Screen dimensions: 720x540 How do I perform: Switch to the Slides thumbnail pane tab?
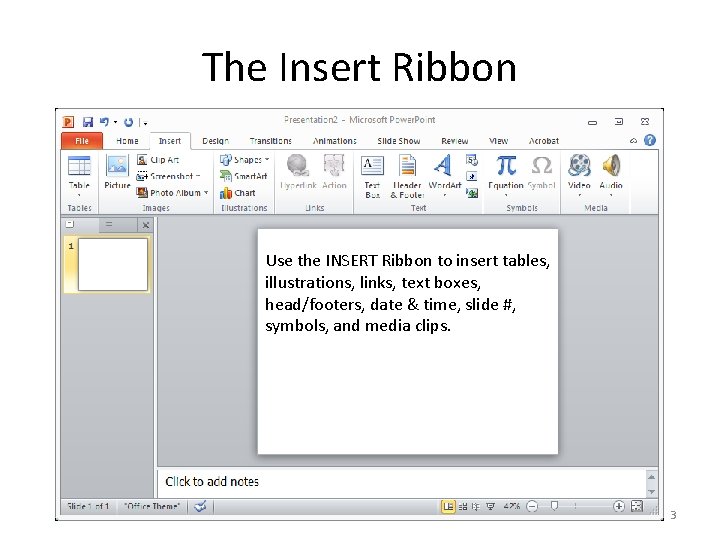(70, 225)
